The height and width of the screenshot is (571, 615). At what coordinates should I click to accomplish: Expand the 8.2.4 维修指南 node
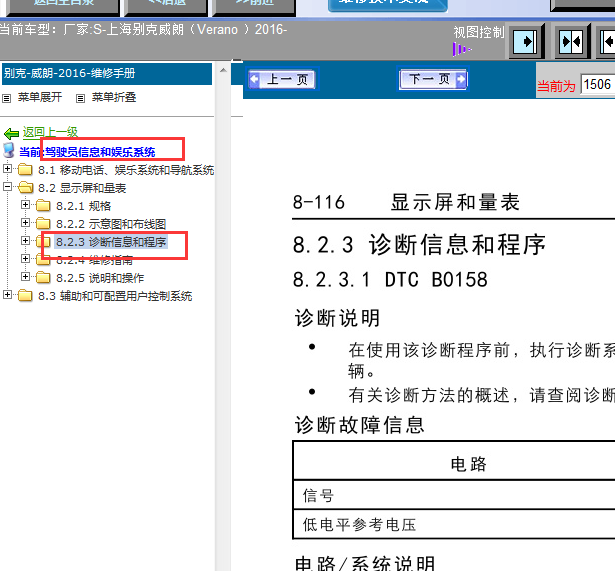click(25, 258)
